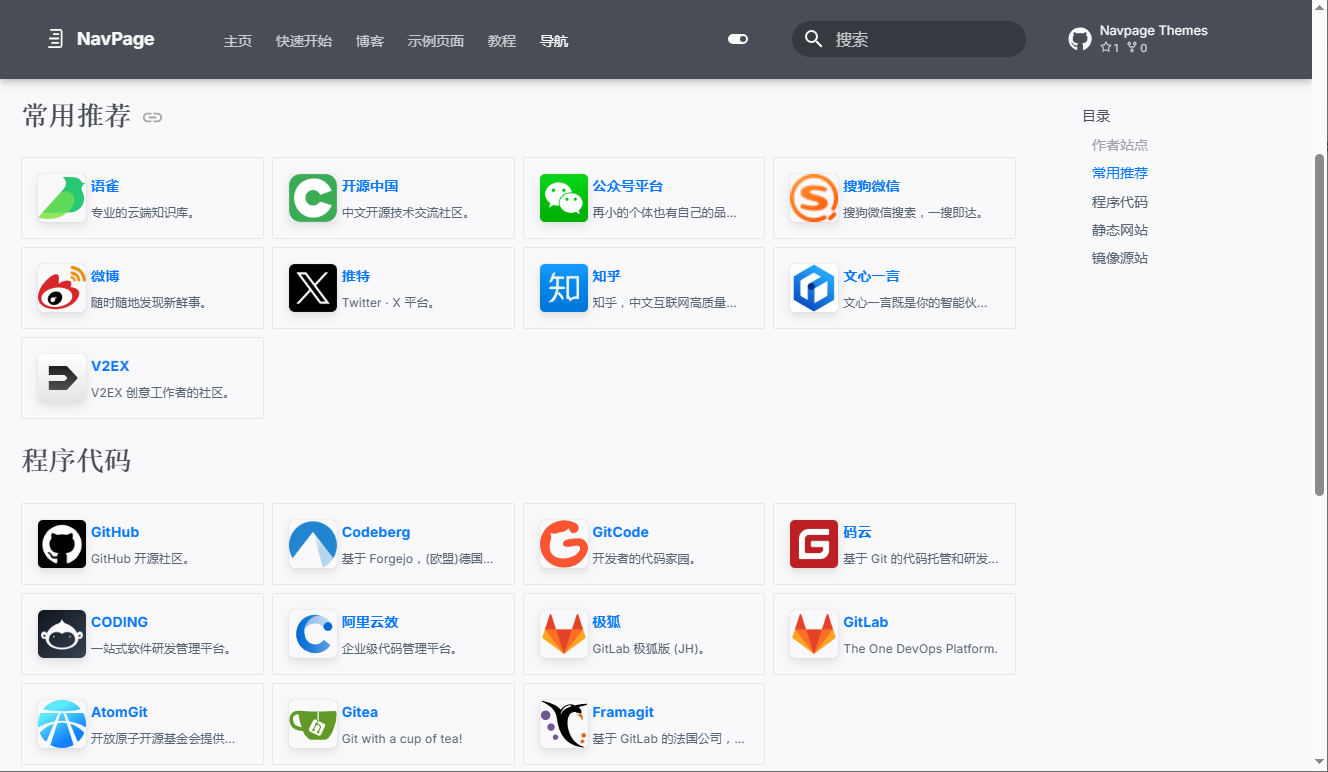Image resolution: width=1328 pixels, height=772 pixels.
Task: Open the 阿里云效 title link
Action: (370, 622)
